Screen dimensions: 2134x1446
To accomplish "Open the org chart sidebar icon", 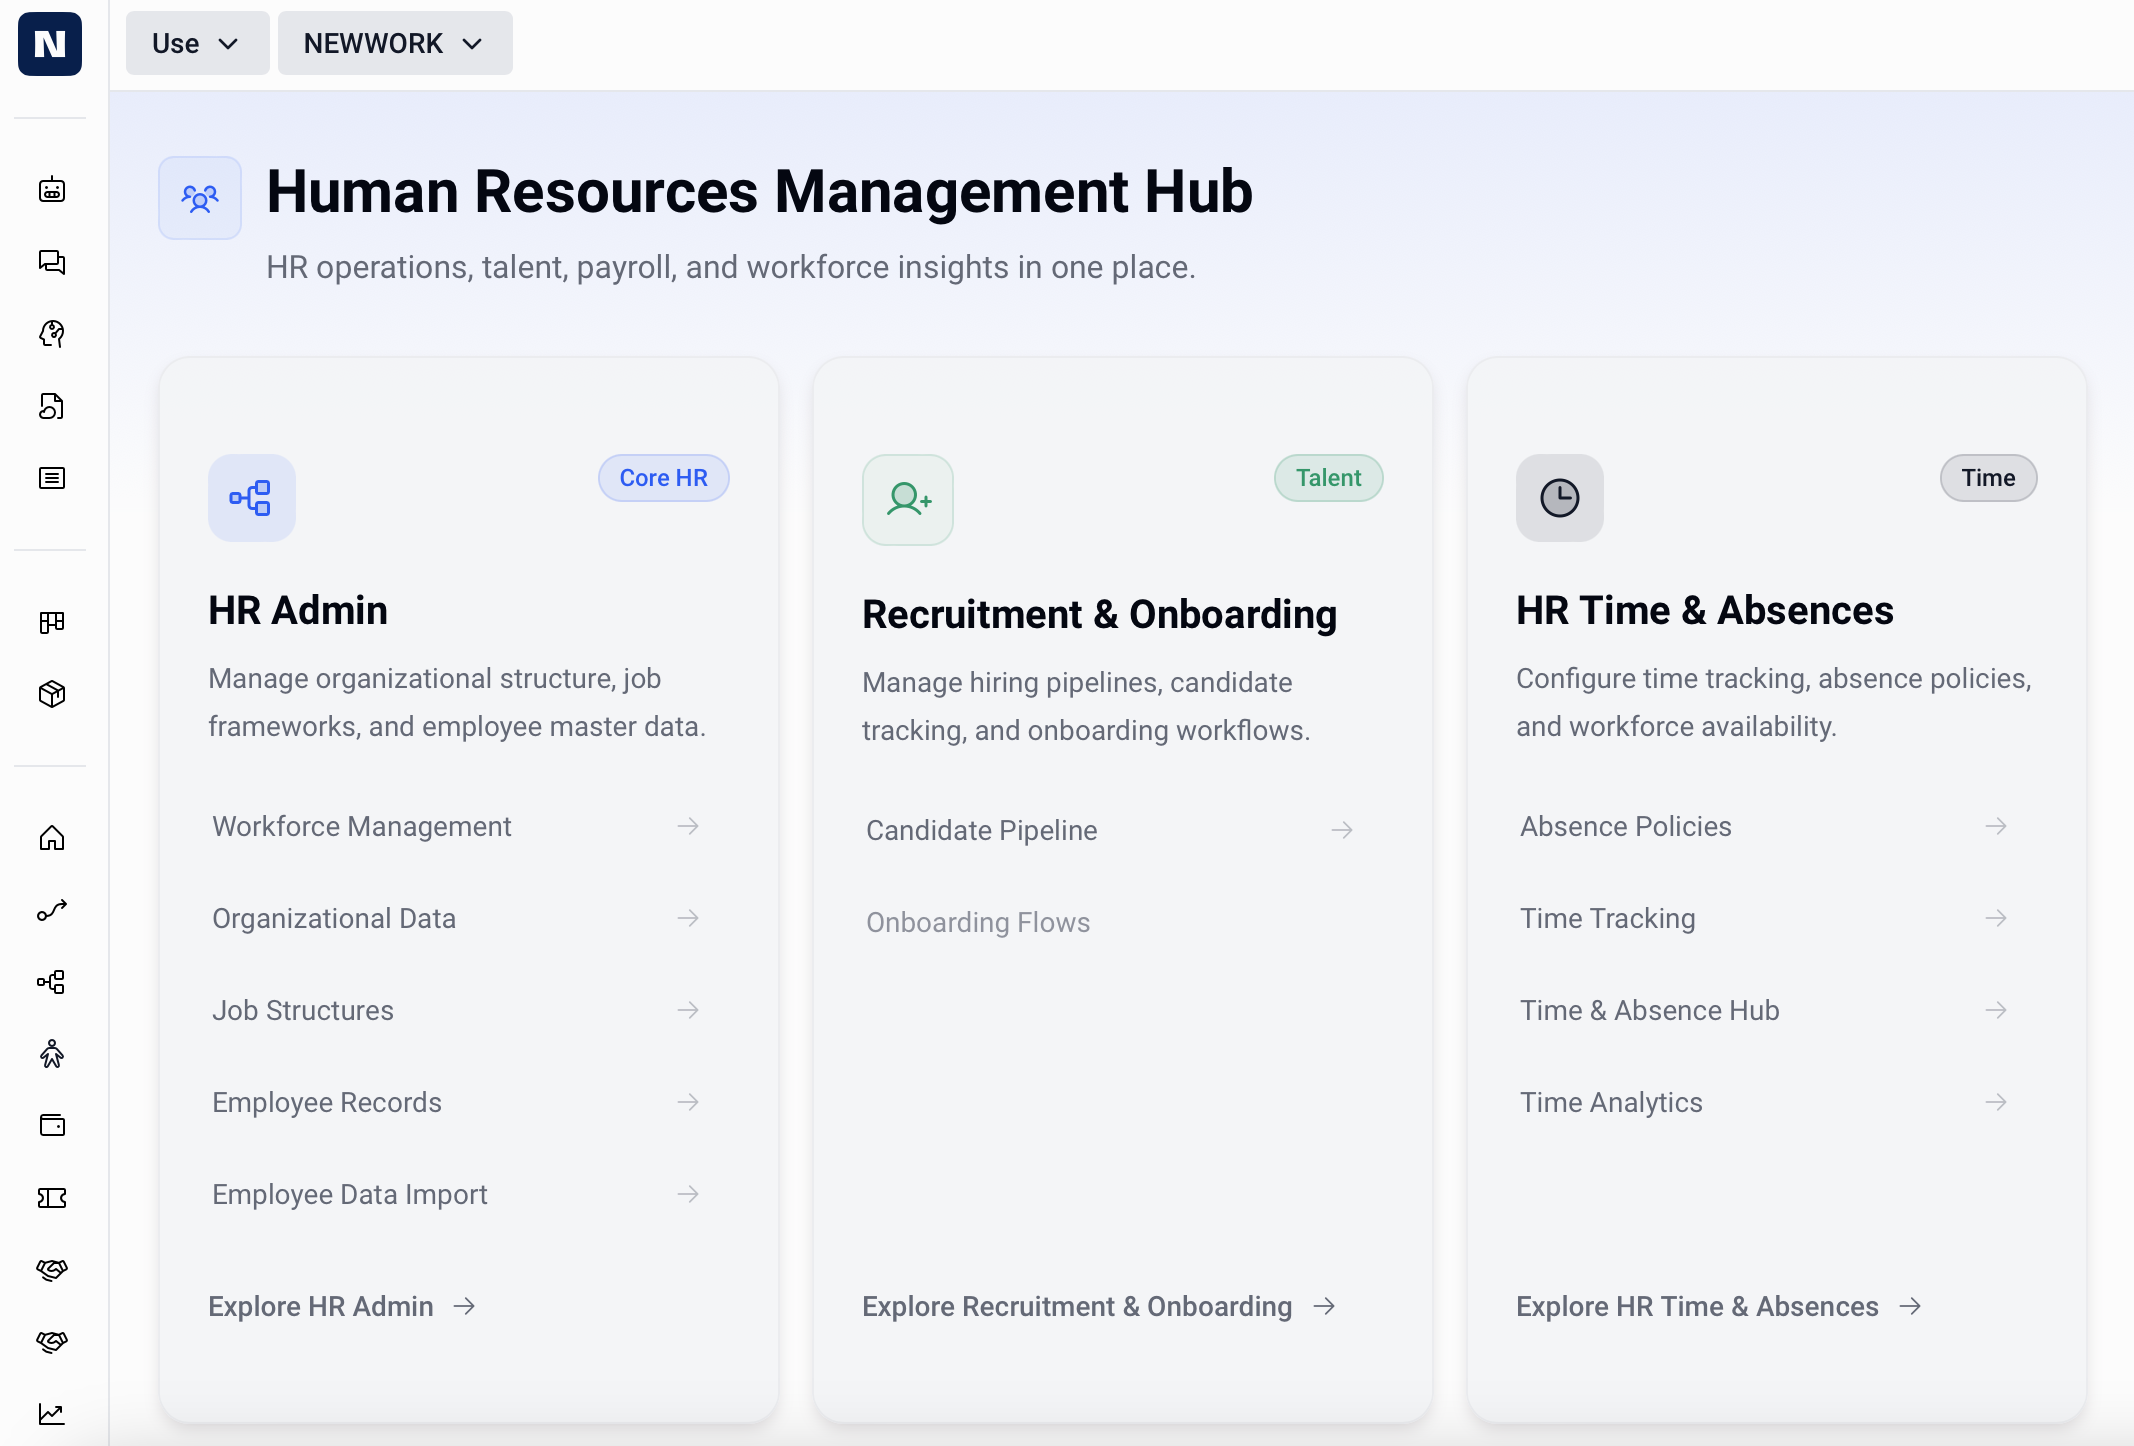I will point(52,982).
